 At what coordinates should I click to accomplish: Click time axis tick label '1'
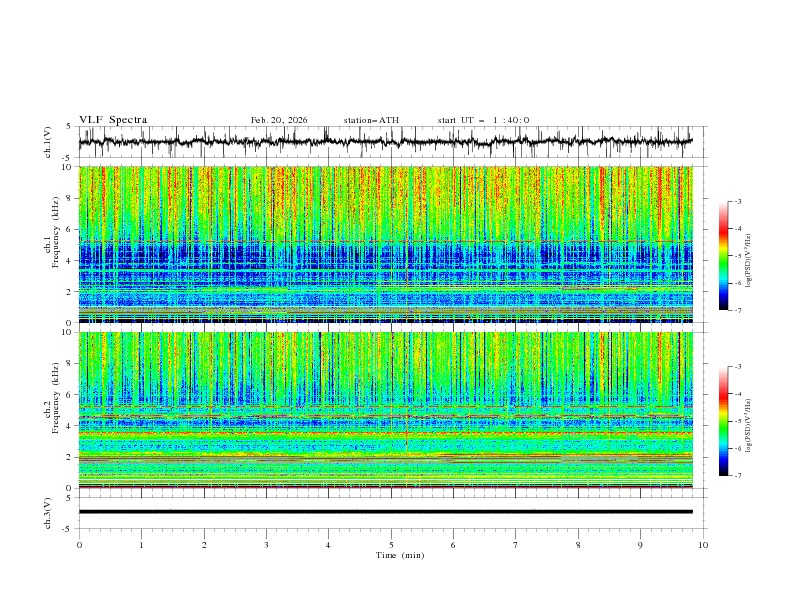141,545
